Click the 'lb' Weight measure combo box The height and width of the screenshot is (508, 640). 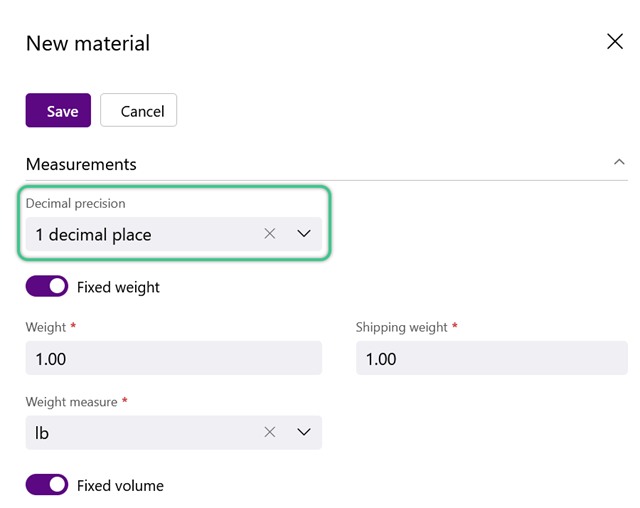(x=174, y=433)
